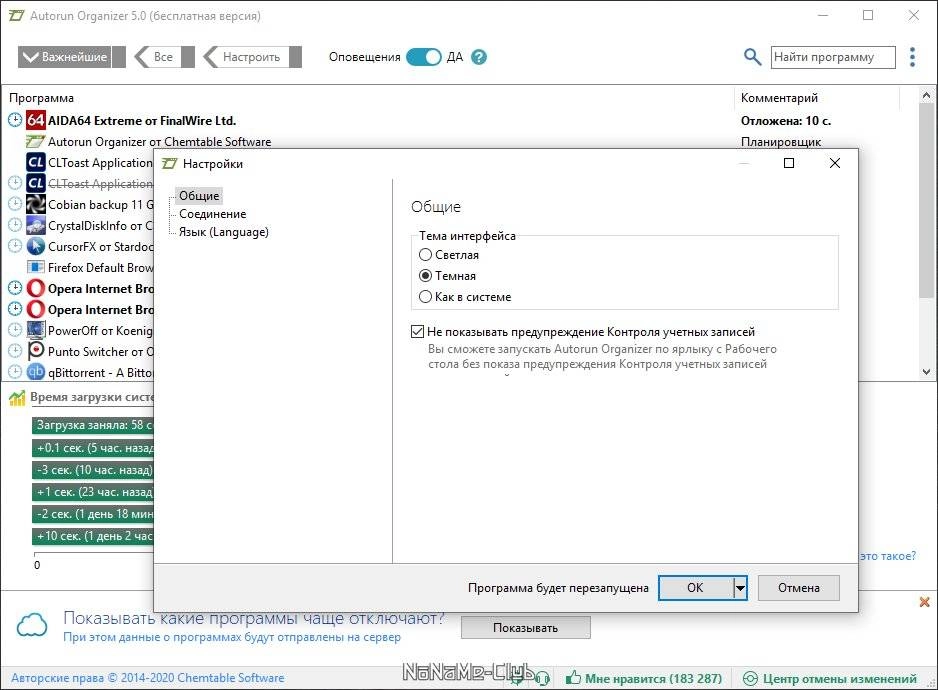Viewport: 938px width, 690px height.
Task: Click the cloud icon in bottom banner
Action: click(32, 625)
